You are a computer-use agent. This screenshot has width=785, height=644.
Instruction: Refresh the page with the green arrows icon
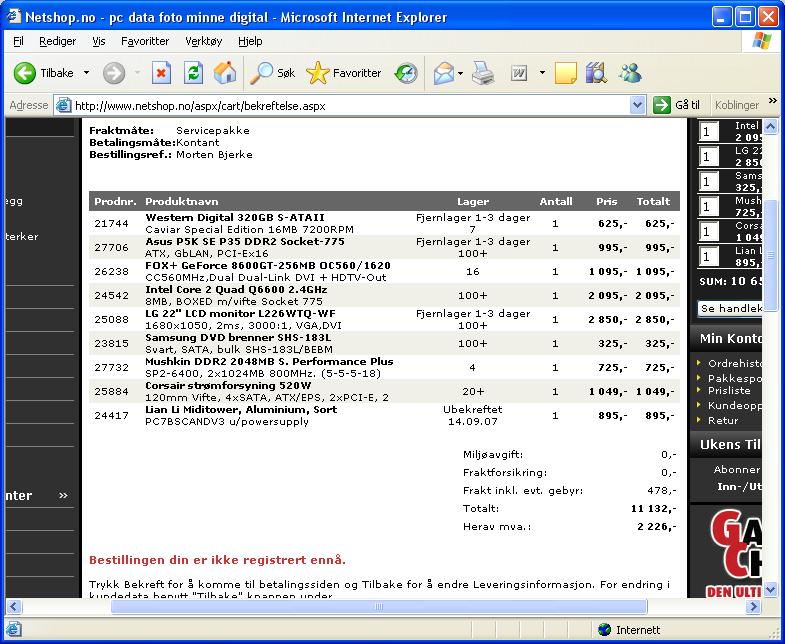pyautogui.click(x=193, y=73)
